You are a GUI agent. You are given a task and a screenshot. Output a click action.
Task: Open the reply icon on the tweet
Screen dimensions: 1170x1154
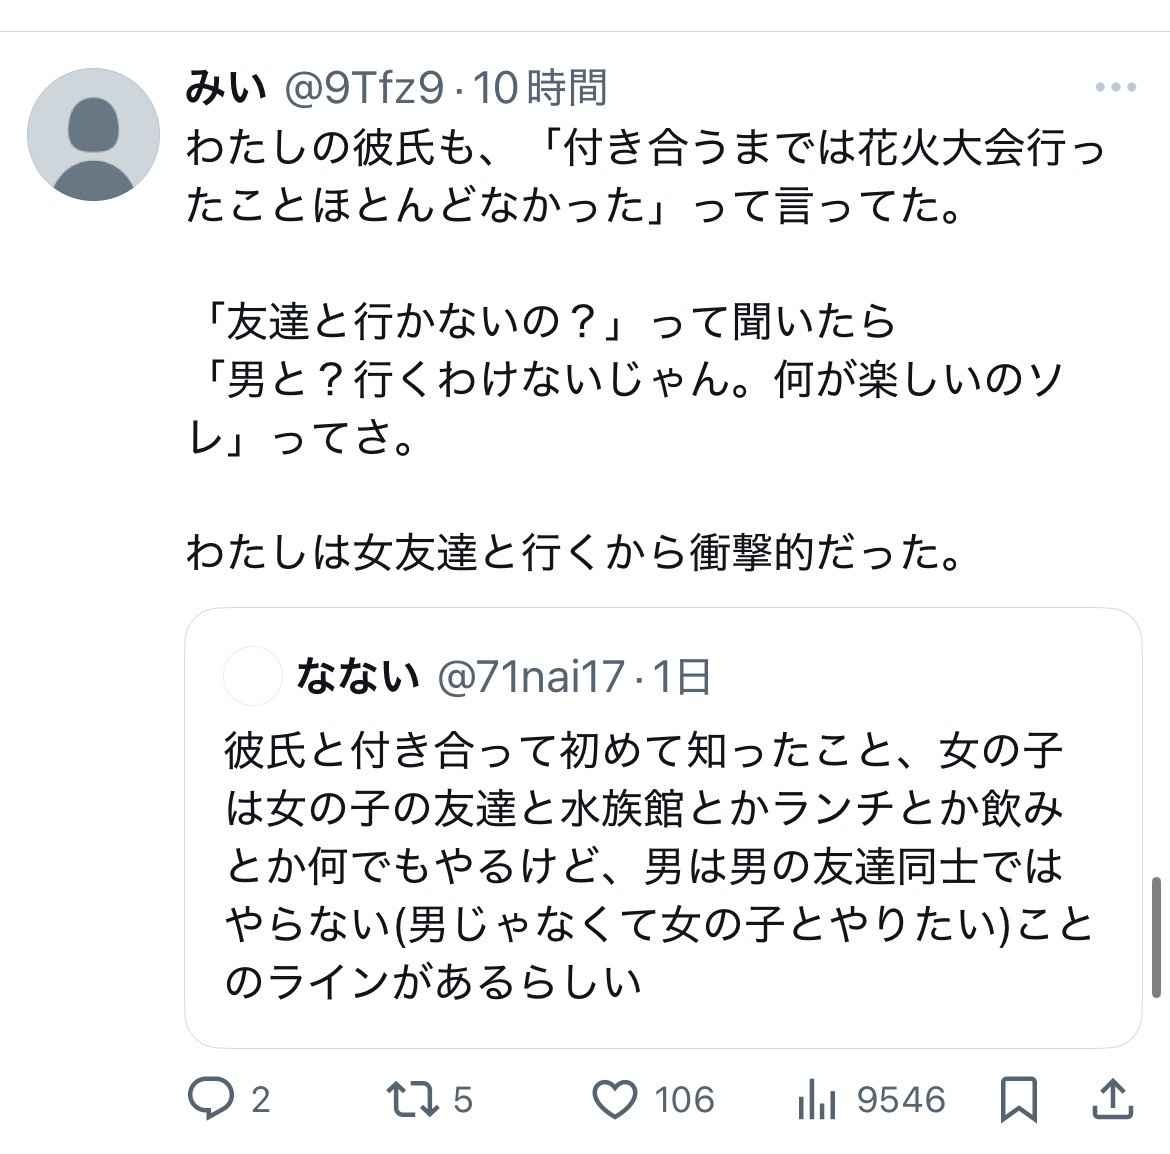click(210, 1100)
